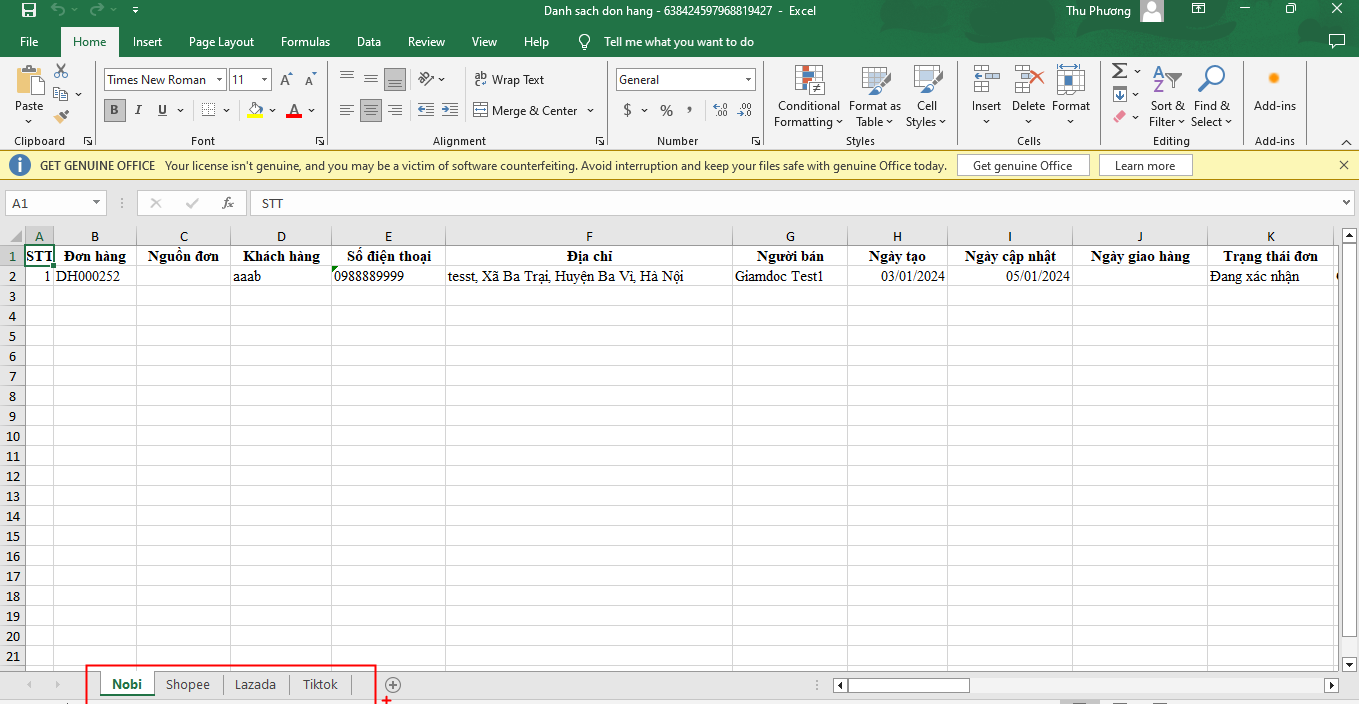Click the Merge & Center icon

pyautogui.click(x=481, y=111)
